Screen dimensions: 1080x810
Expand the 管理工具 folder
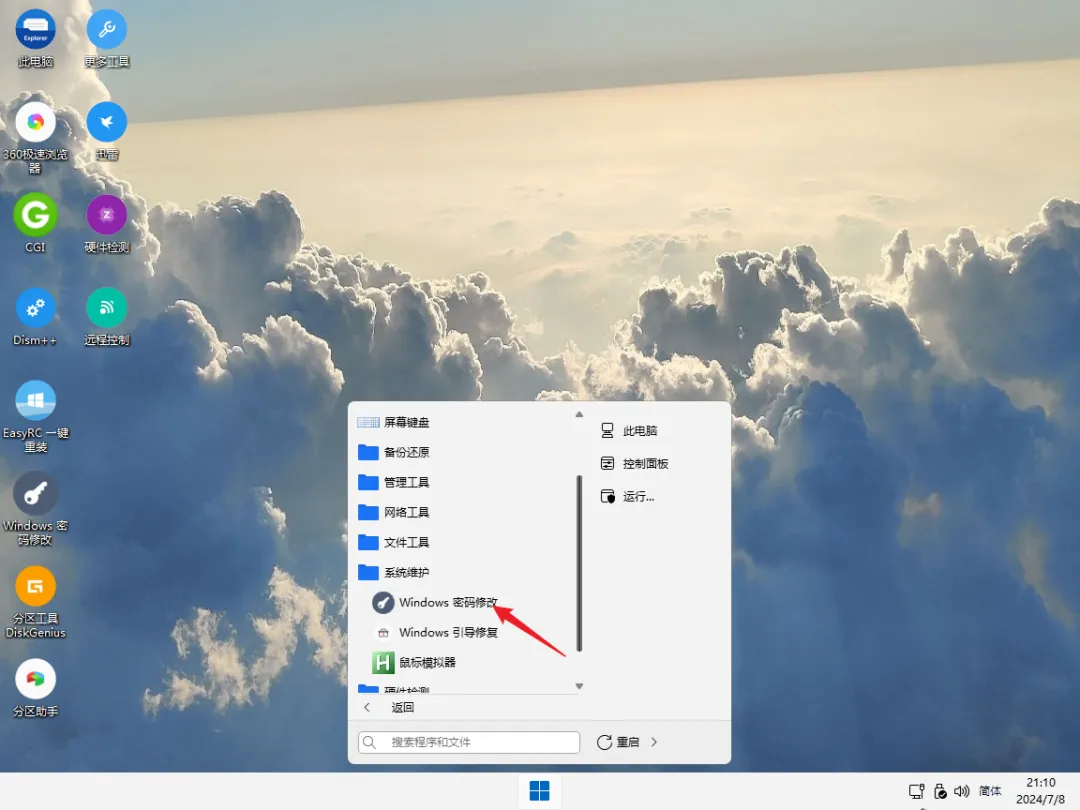point(465,482)
